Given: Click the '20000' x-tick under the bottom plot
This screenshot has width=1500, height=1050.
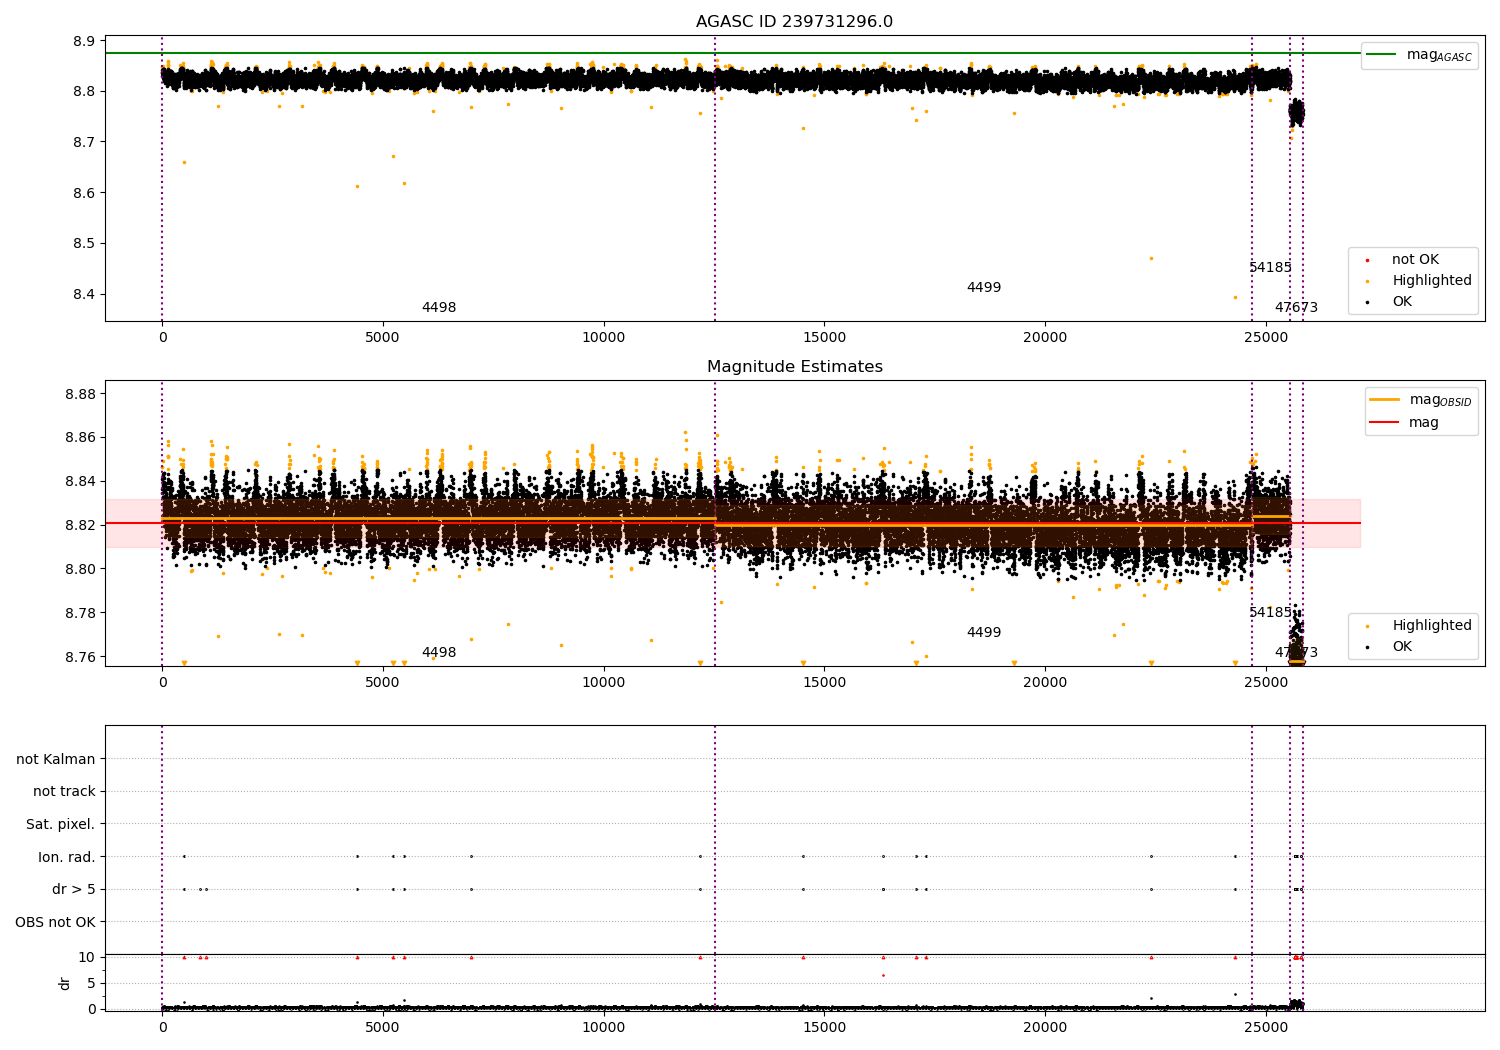Looking at the screenshot, I should pos(1045,1027).
